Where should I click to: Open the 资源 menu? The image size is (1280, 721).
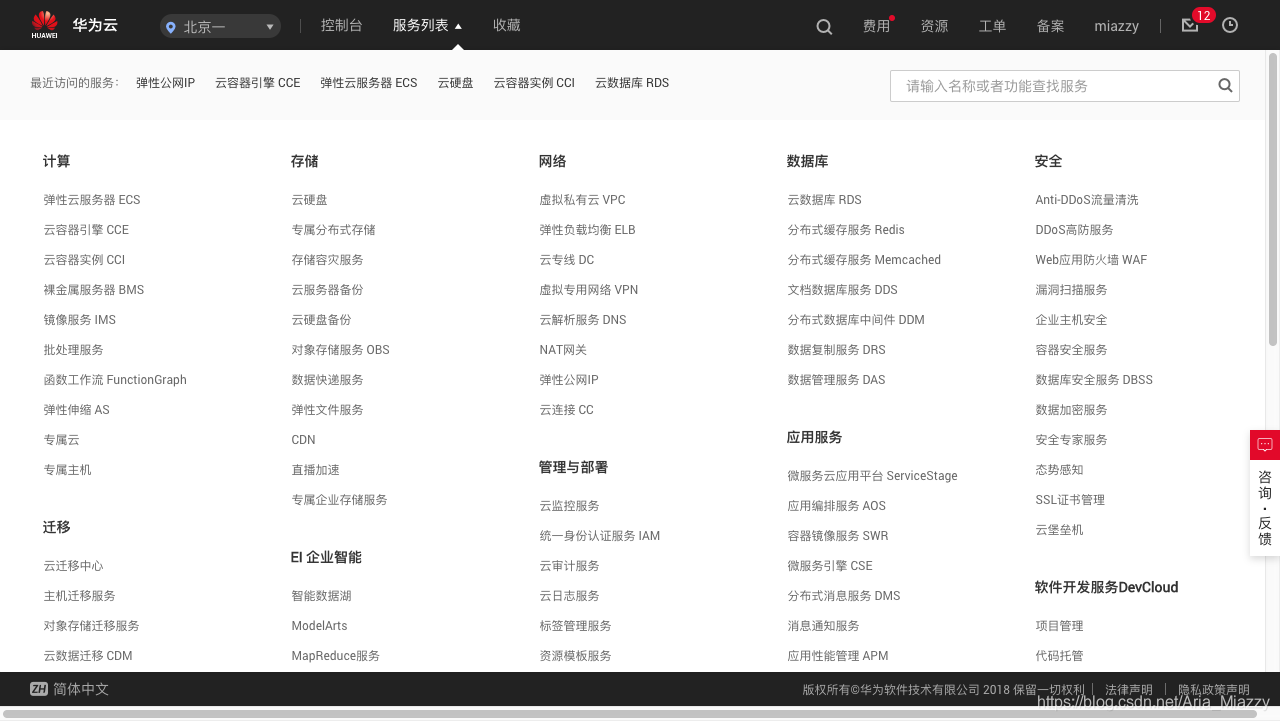[x=934, y=26]
